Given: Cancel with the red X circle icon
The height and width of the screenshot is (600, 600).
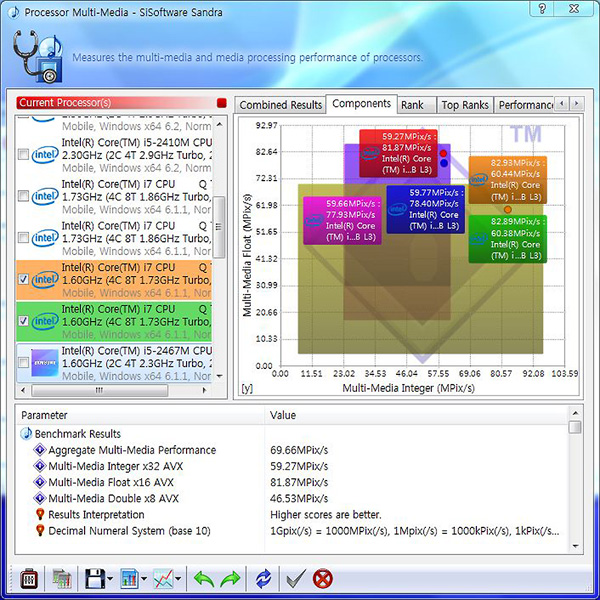Looking at the screenshot, I should pyautogui.click(x=323, y=579).
